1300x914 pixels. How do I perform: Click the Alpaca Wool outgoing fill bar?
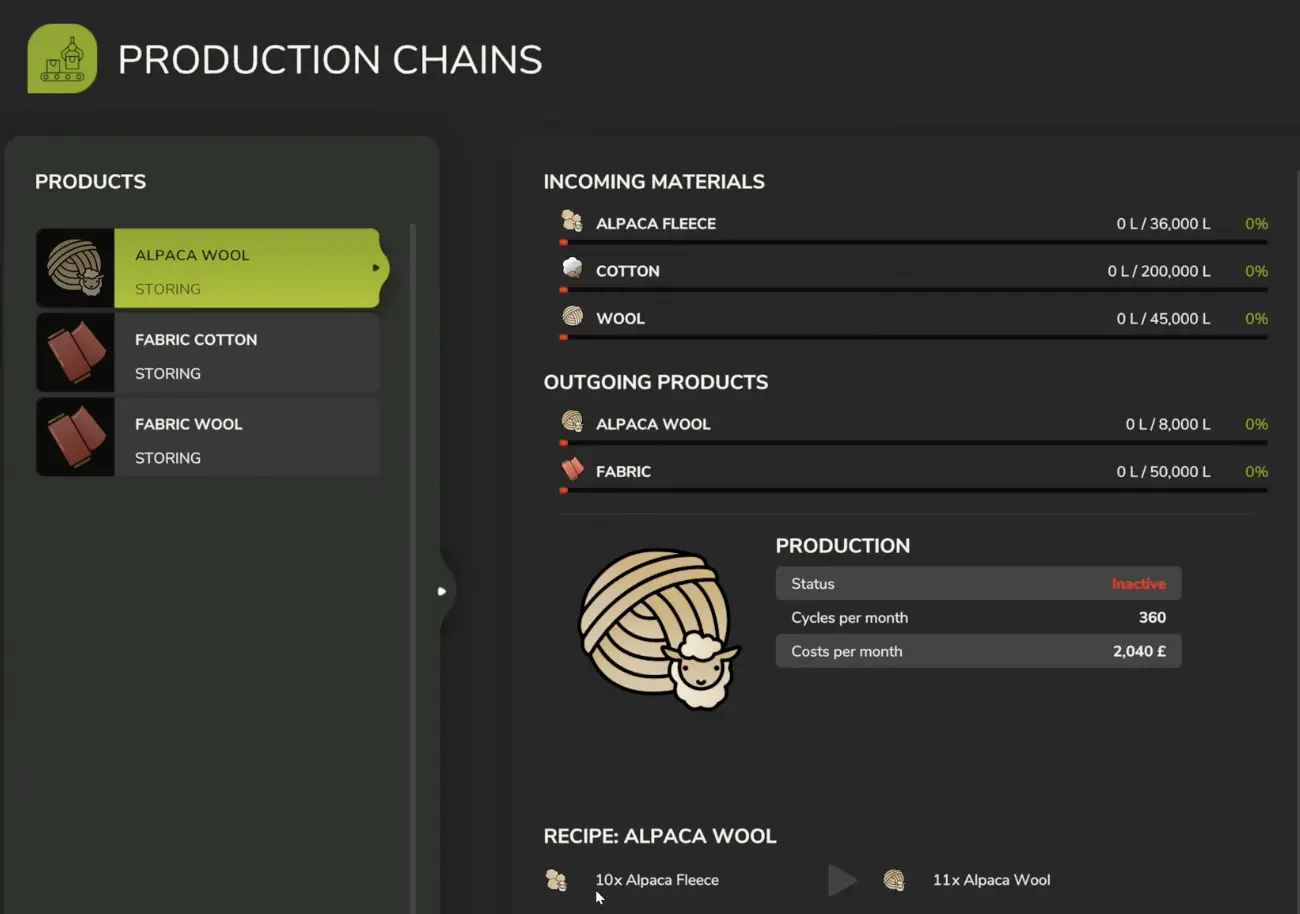pos(914,442)
